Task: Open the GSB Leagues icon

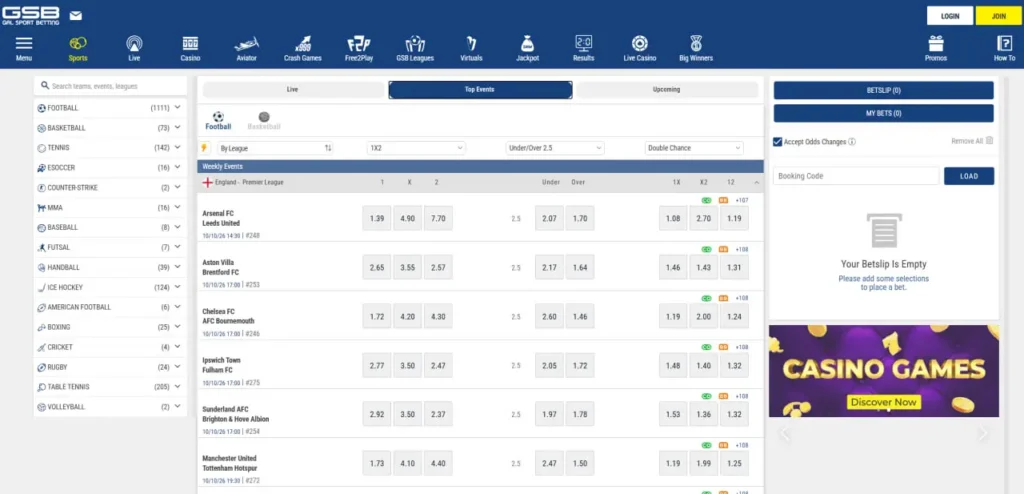Action: coord(415,44)
